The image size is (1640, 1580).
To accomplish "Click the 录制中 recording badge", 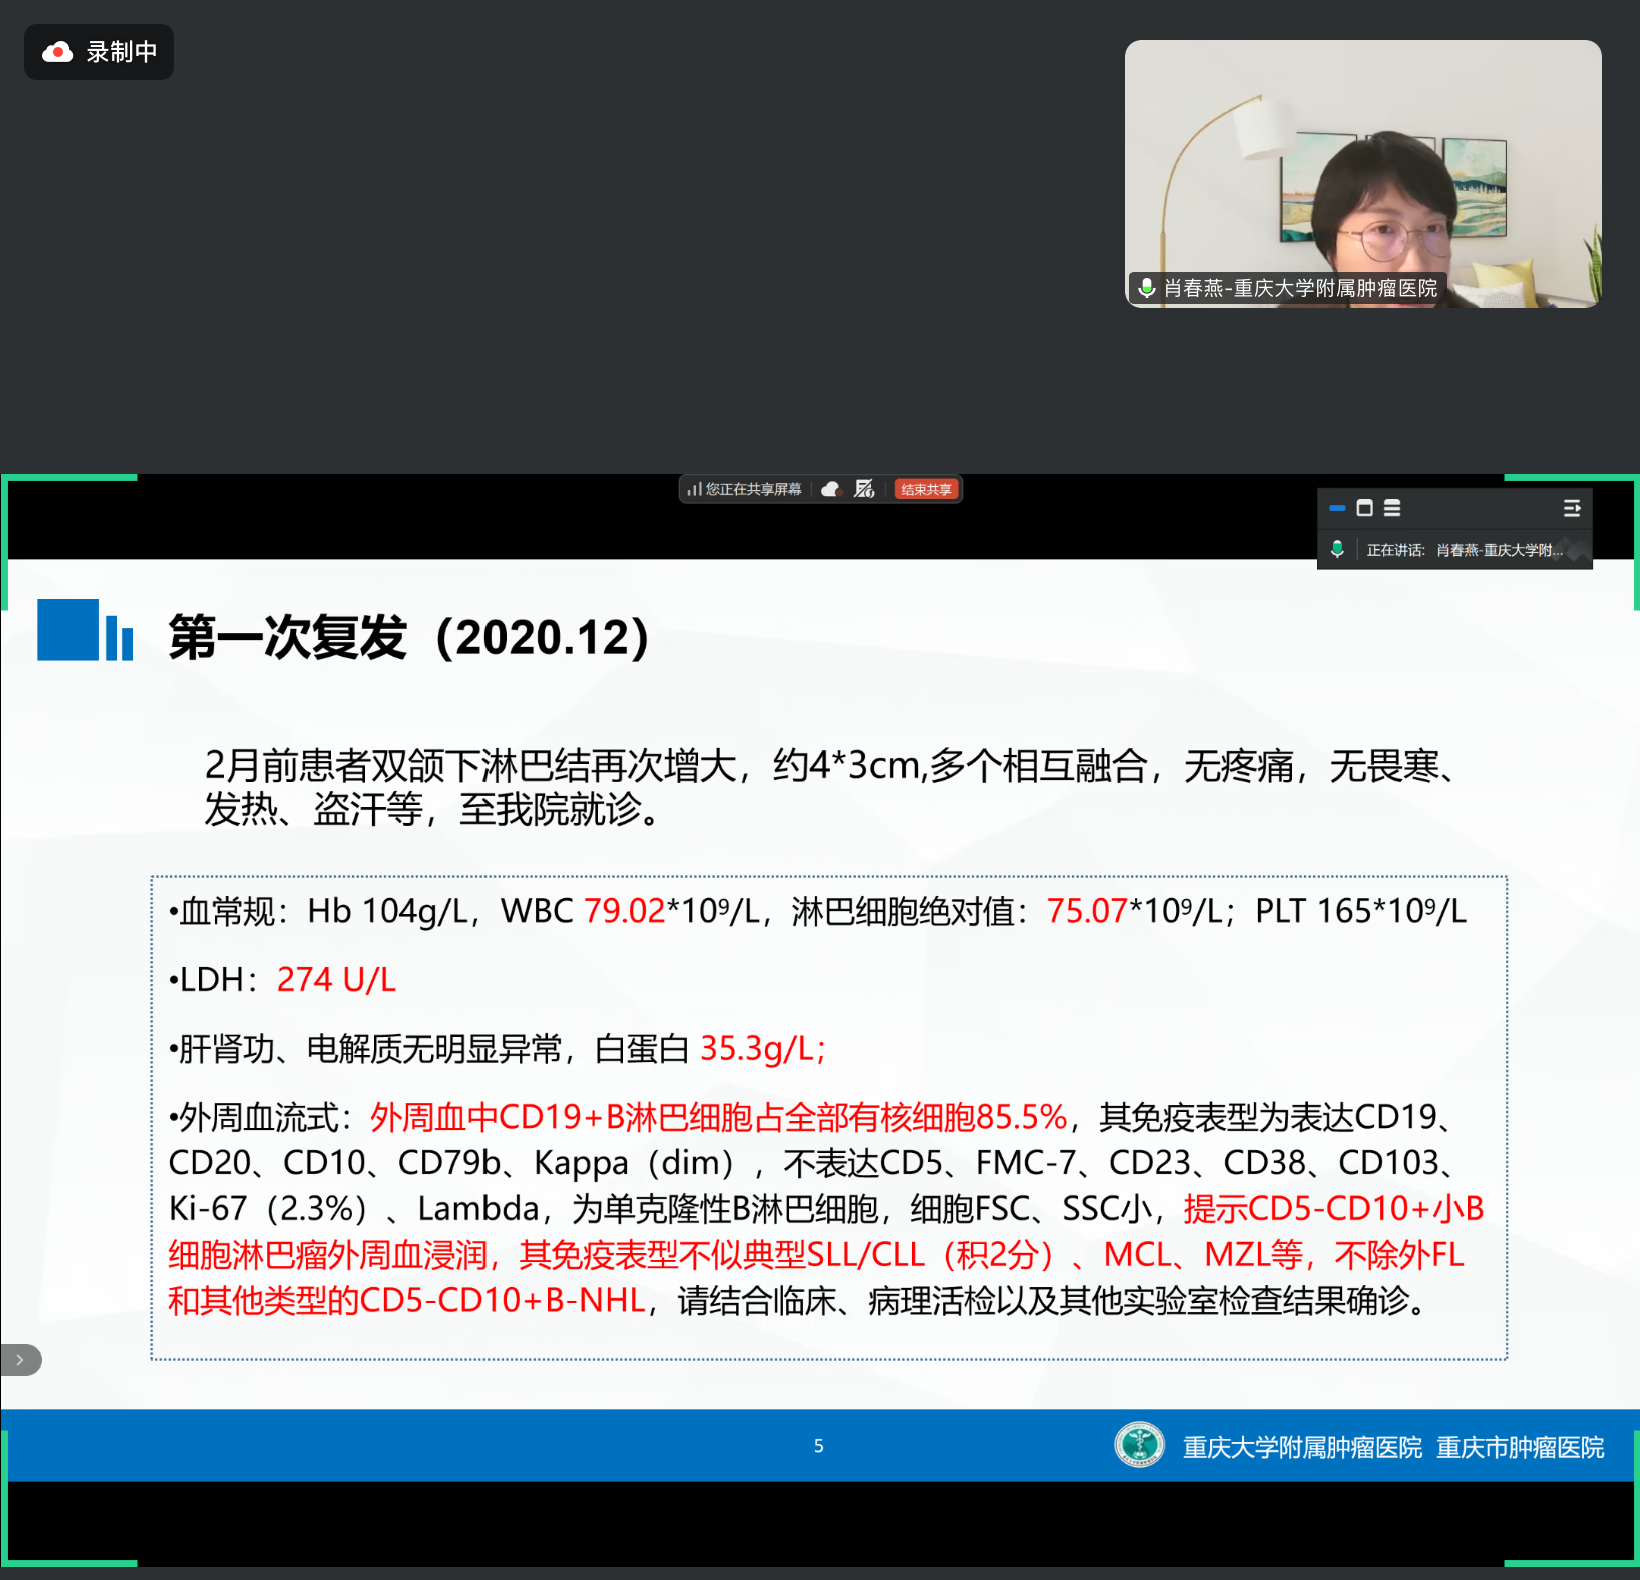I will coord(98,52).
